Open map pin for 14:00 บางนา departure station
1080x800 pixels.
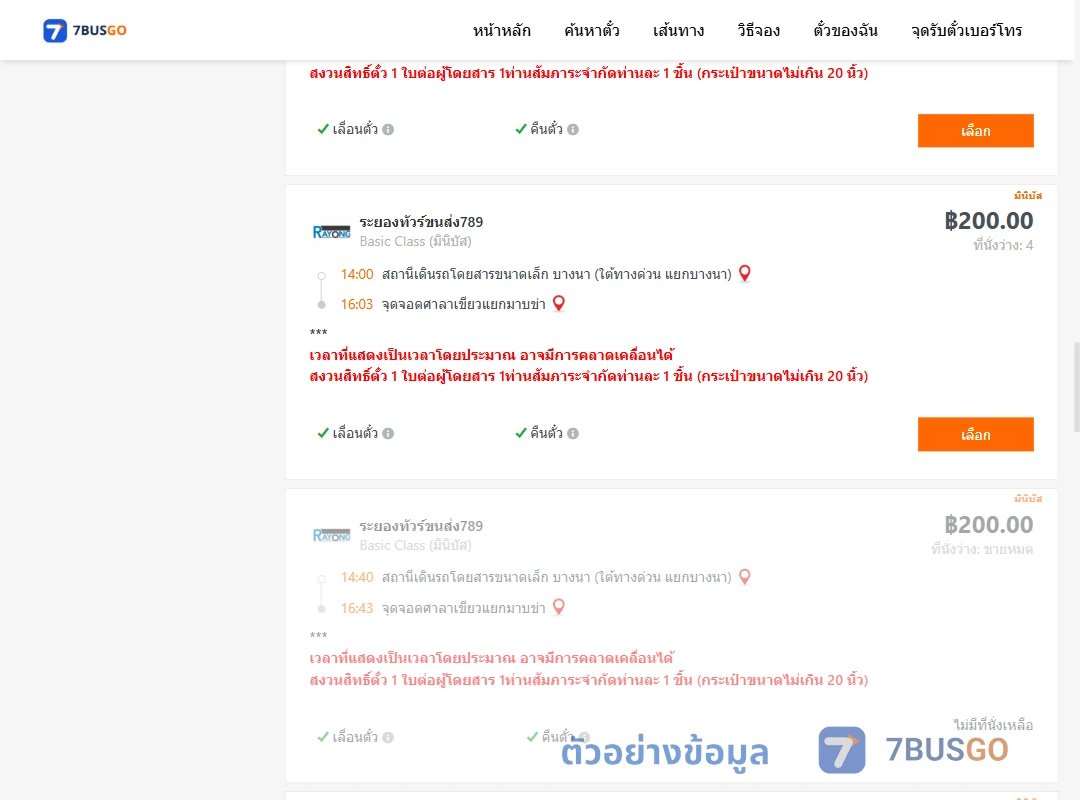click(x=745, y=274)
